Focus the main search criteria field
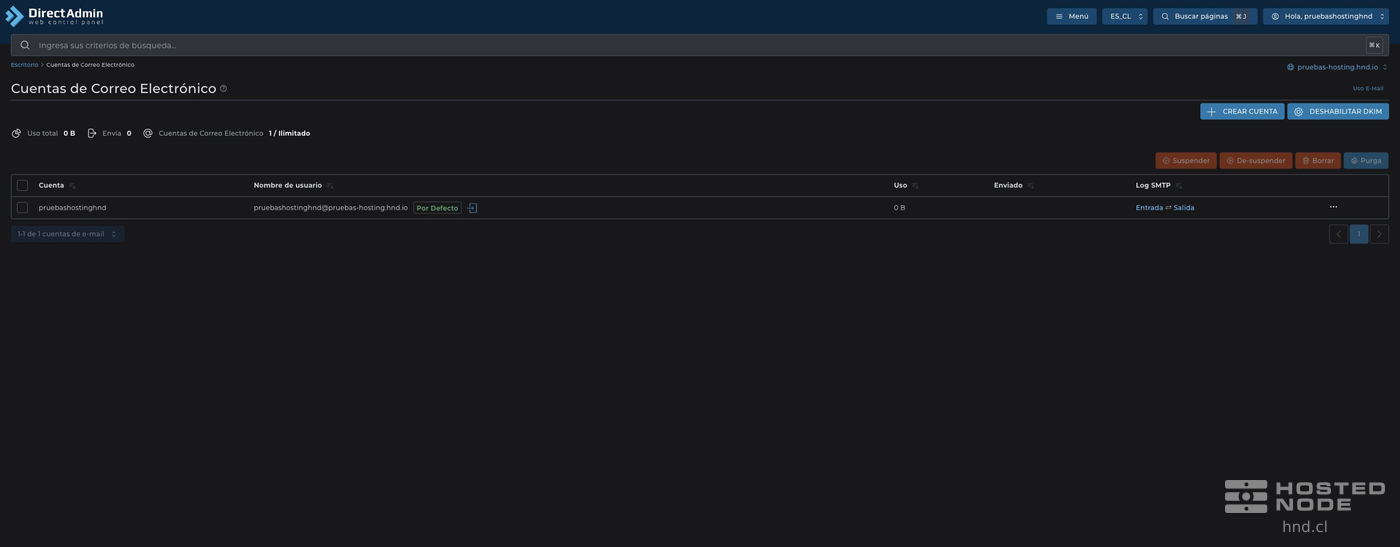The height and width of the screenshot is (547, 1400). 700,45
